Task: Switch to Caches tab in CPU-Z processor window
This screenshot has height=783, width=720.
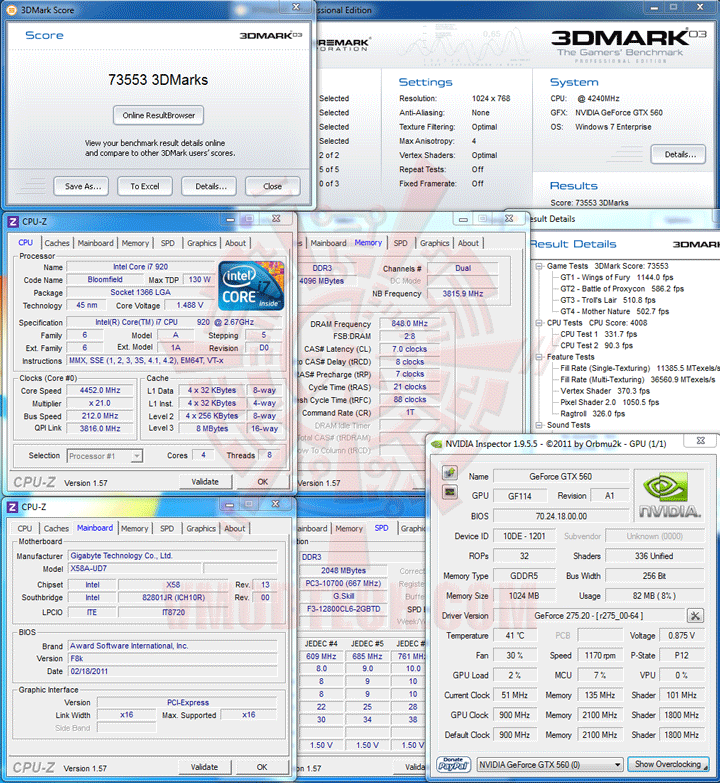Action: click(x=57, y=243)
